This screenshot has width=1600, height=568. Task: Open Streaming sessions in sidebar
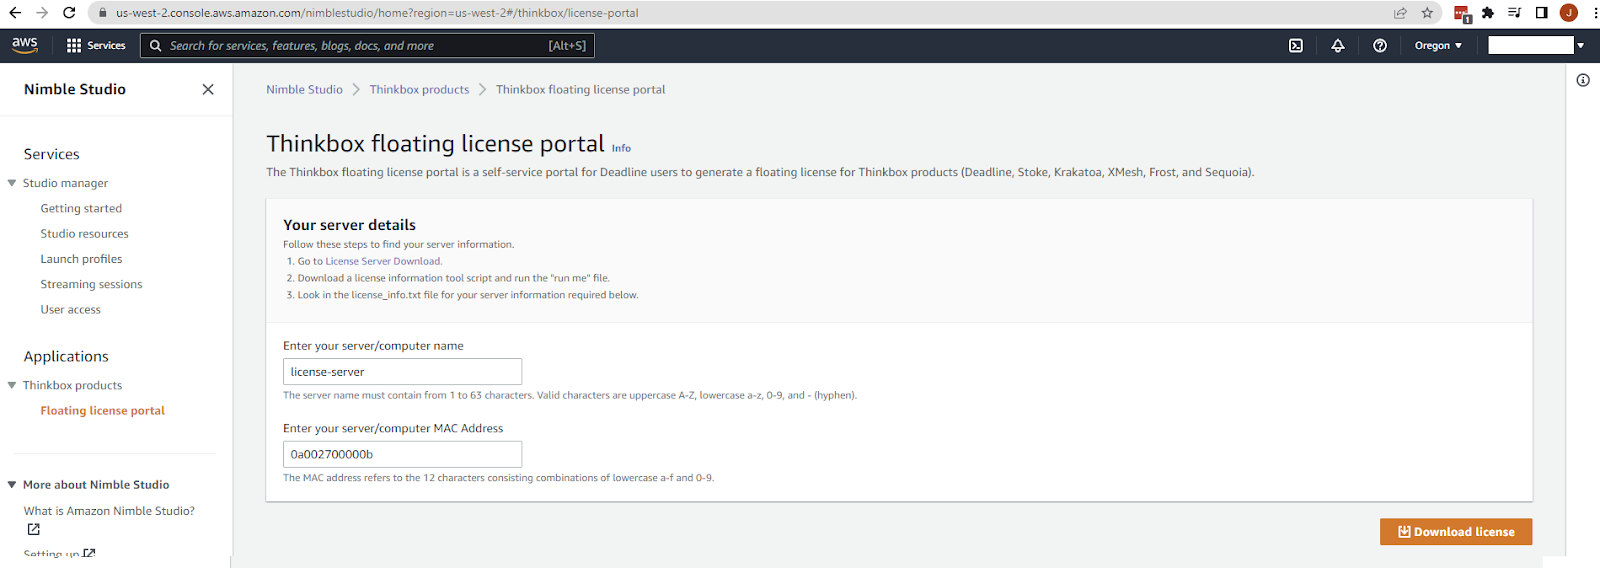click(x=91, y=284)
